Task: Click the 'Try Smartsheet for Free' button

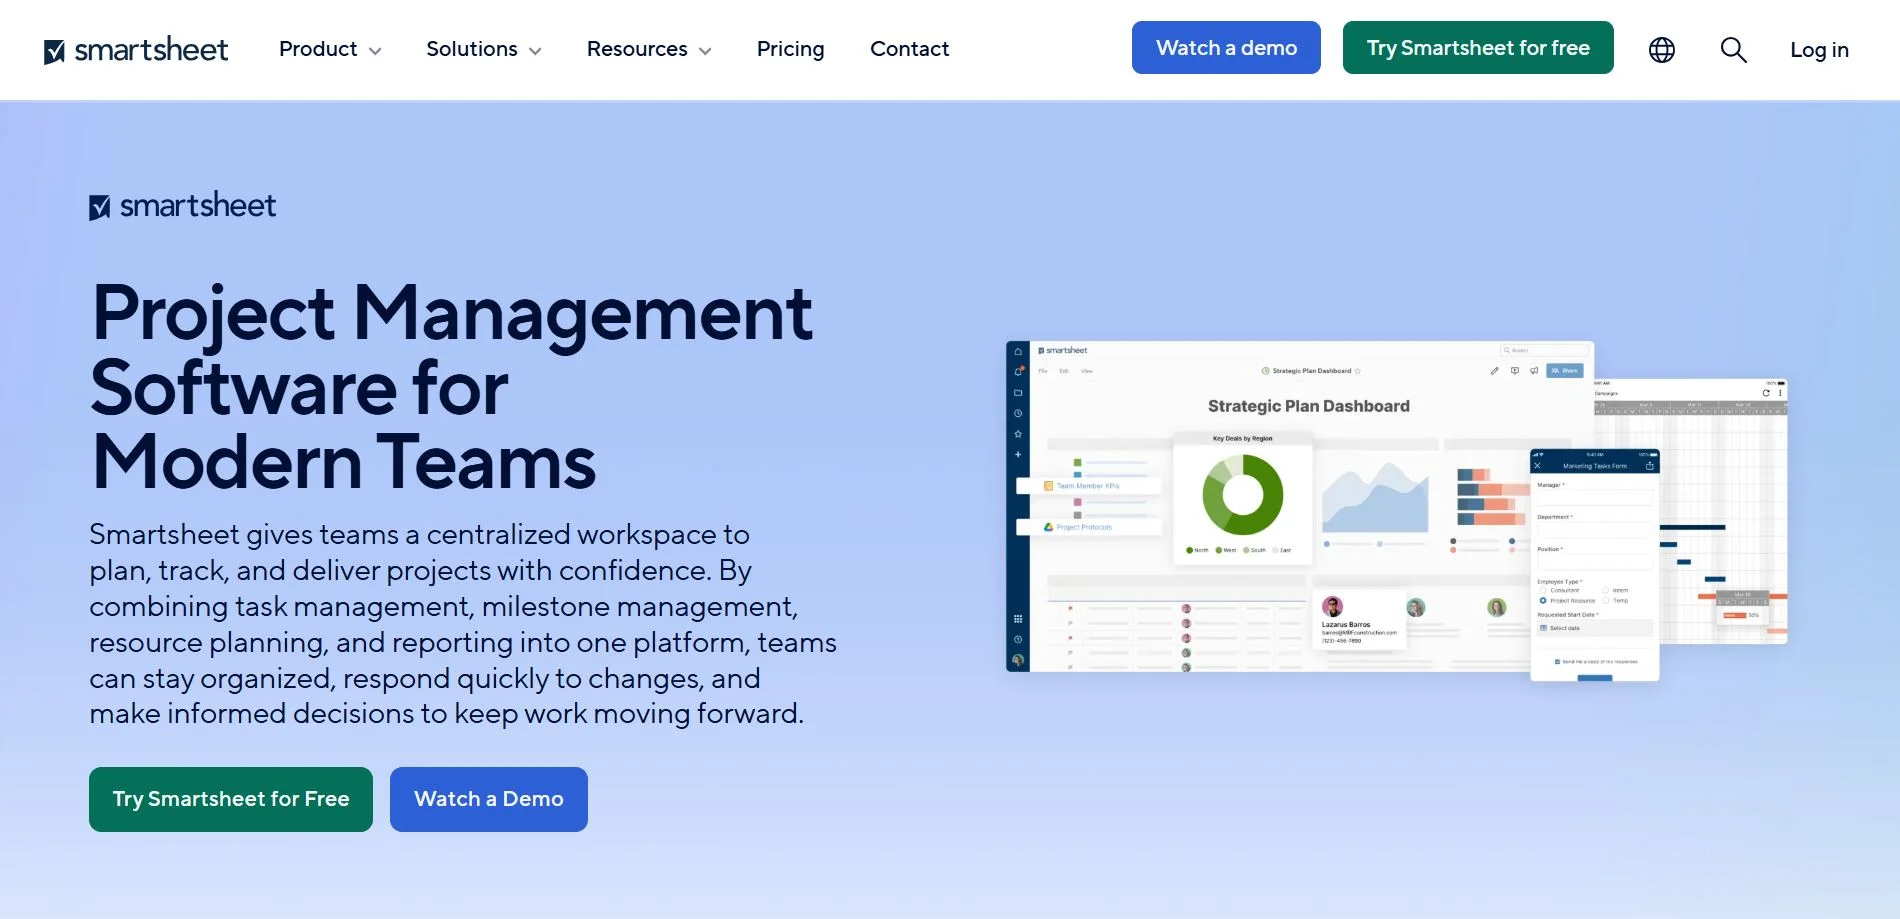Action: click(x=230, y=798)
